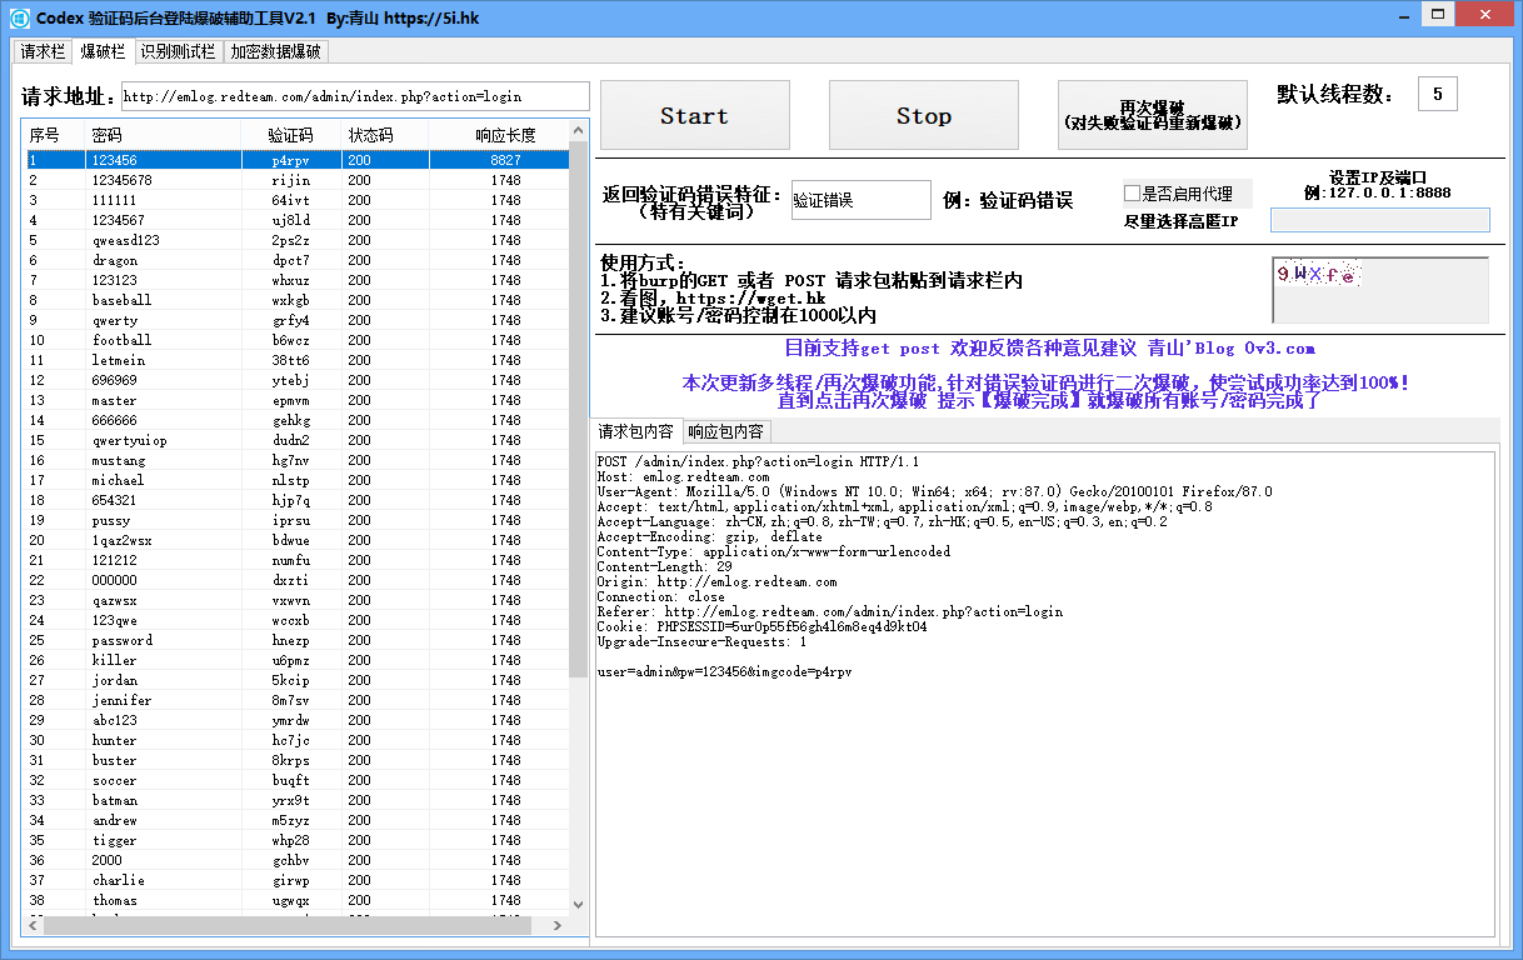The width and height of the screenshot is (1523, 960).
Task: Select row with password batman
Action: coord(297,800)
